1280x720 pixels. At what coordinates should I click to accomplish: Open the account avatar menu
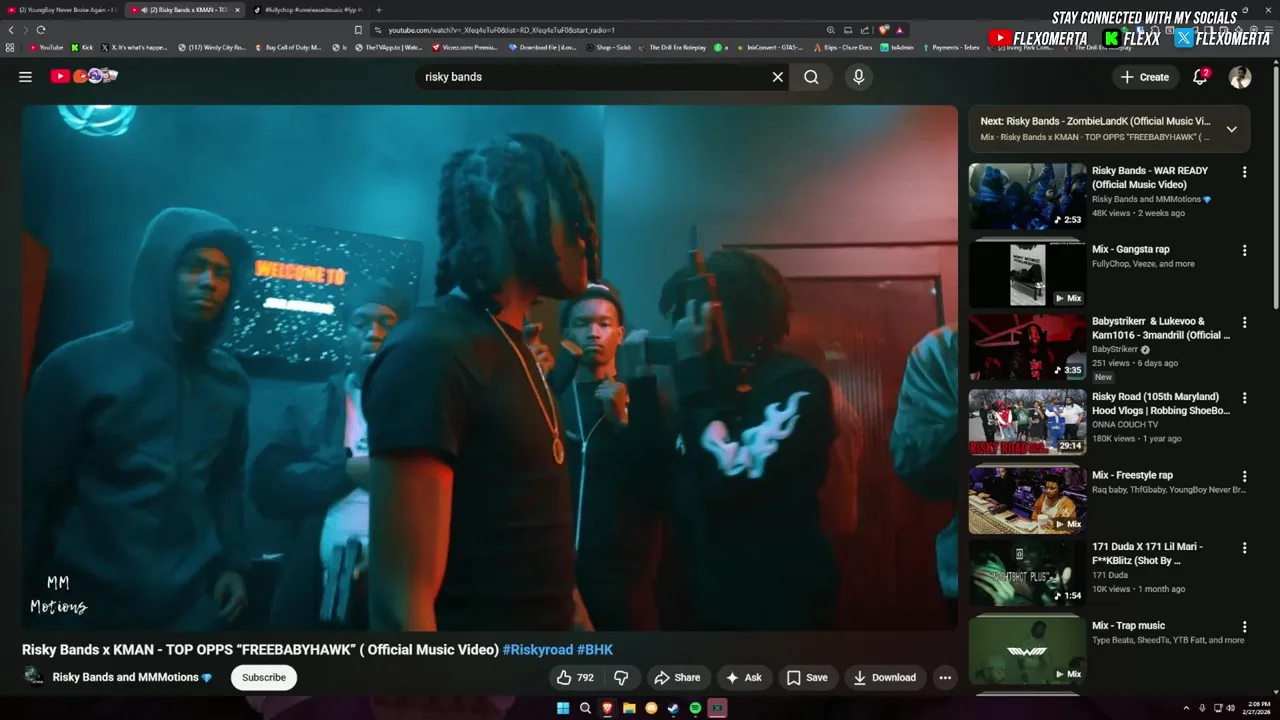pyautogui.click(x=1240, y=77)
